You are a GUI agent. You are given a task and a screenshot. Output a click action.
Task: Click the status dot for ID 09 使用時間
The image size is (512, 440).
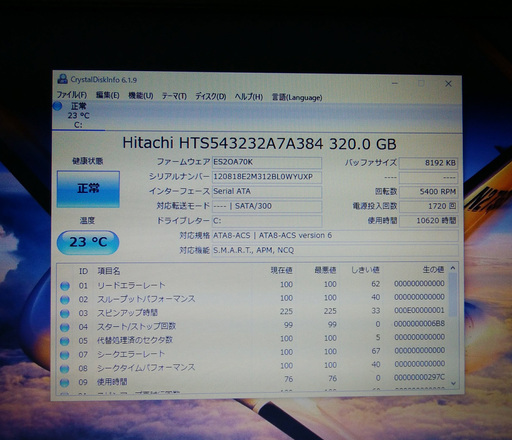click(x=65, y=382)
